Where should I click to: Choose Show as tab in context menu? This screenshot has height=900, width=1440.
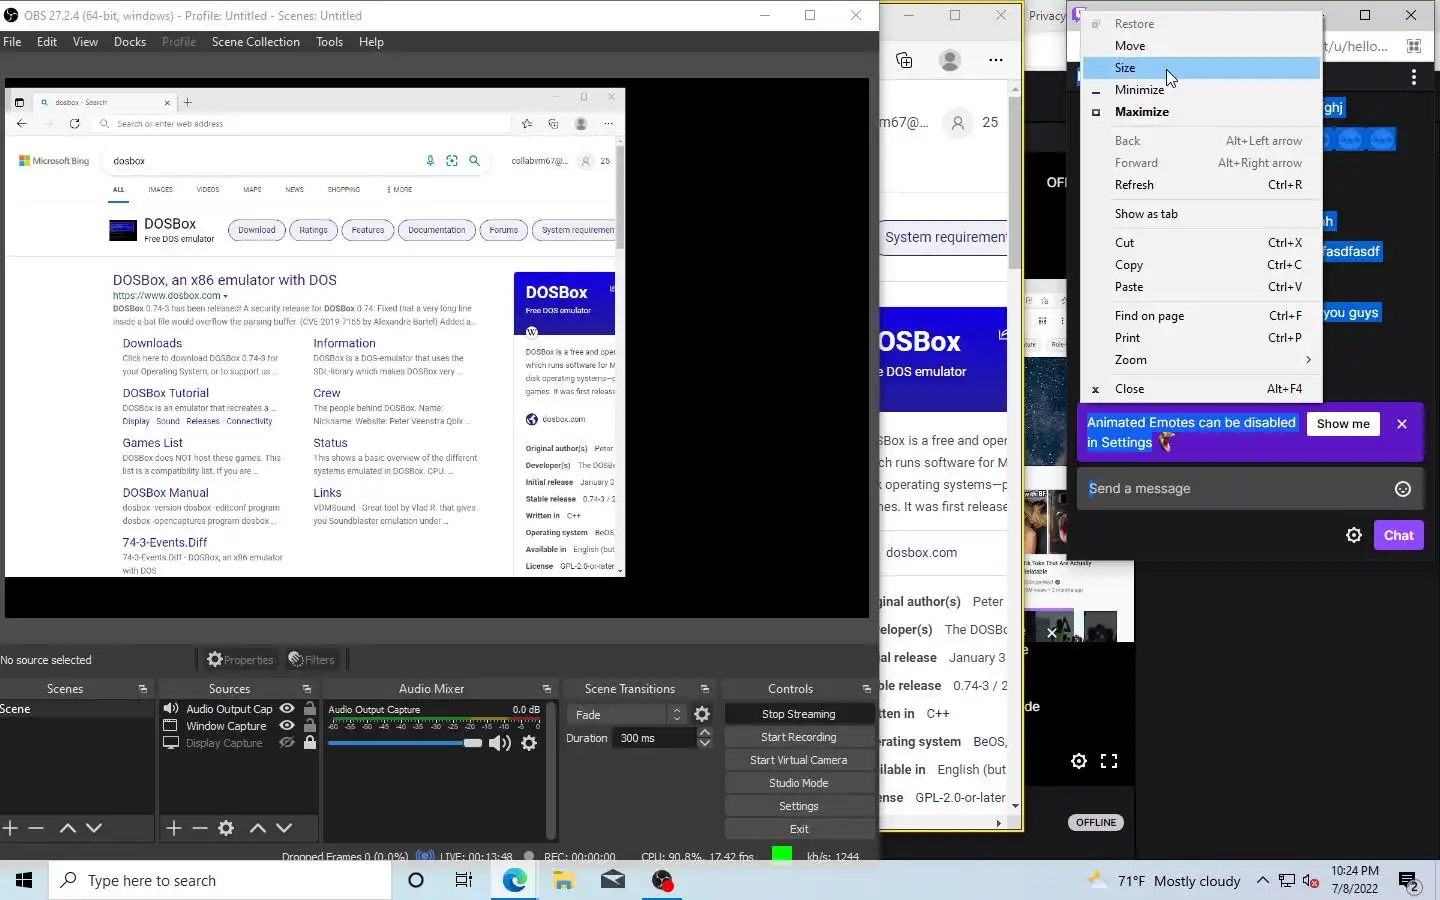click(1201, 214)
